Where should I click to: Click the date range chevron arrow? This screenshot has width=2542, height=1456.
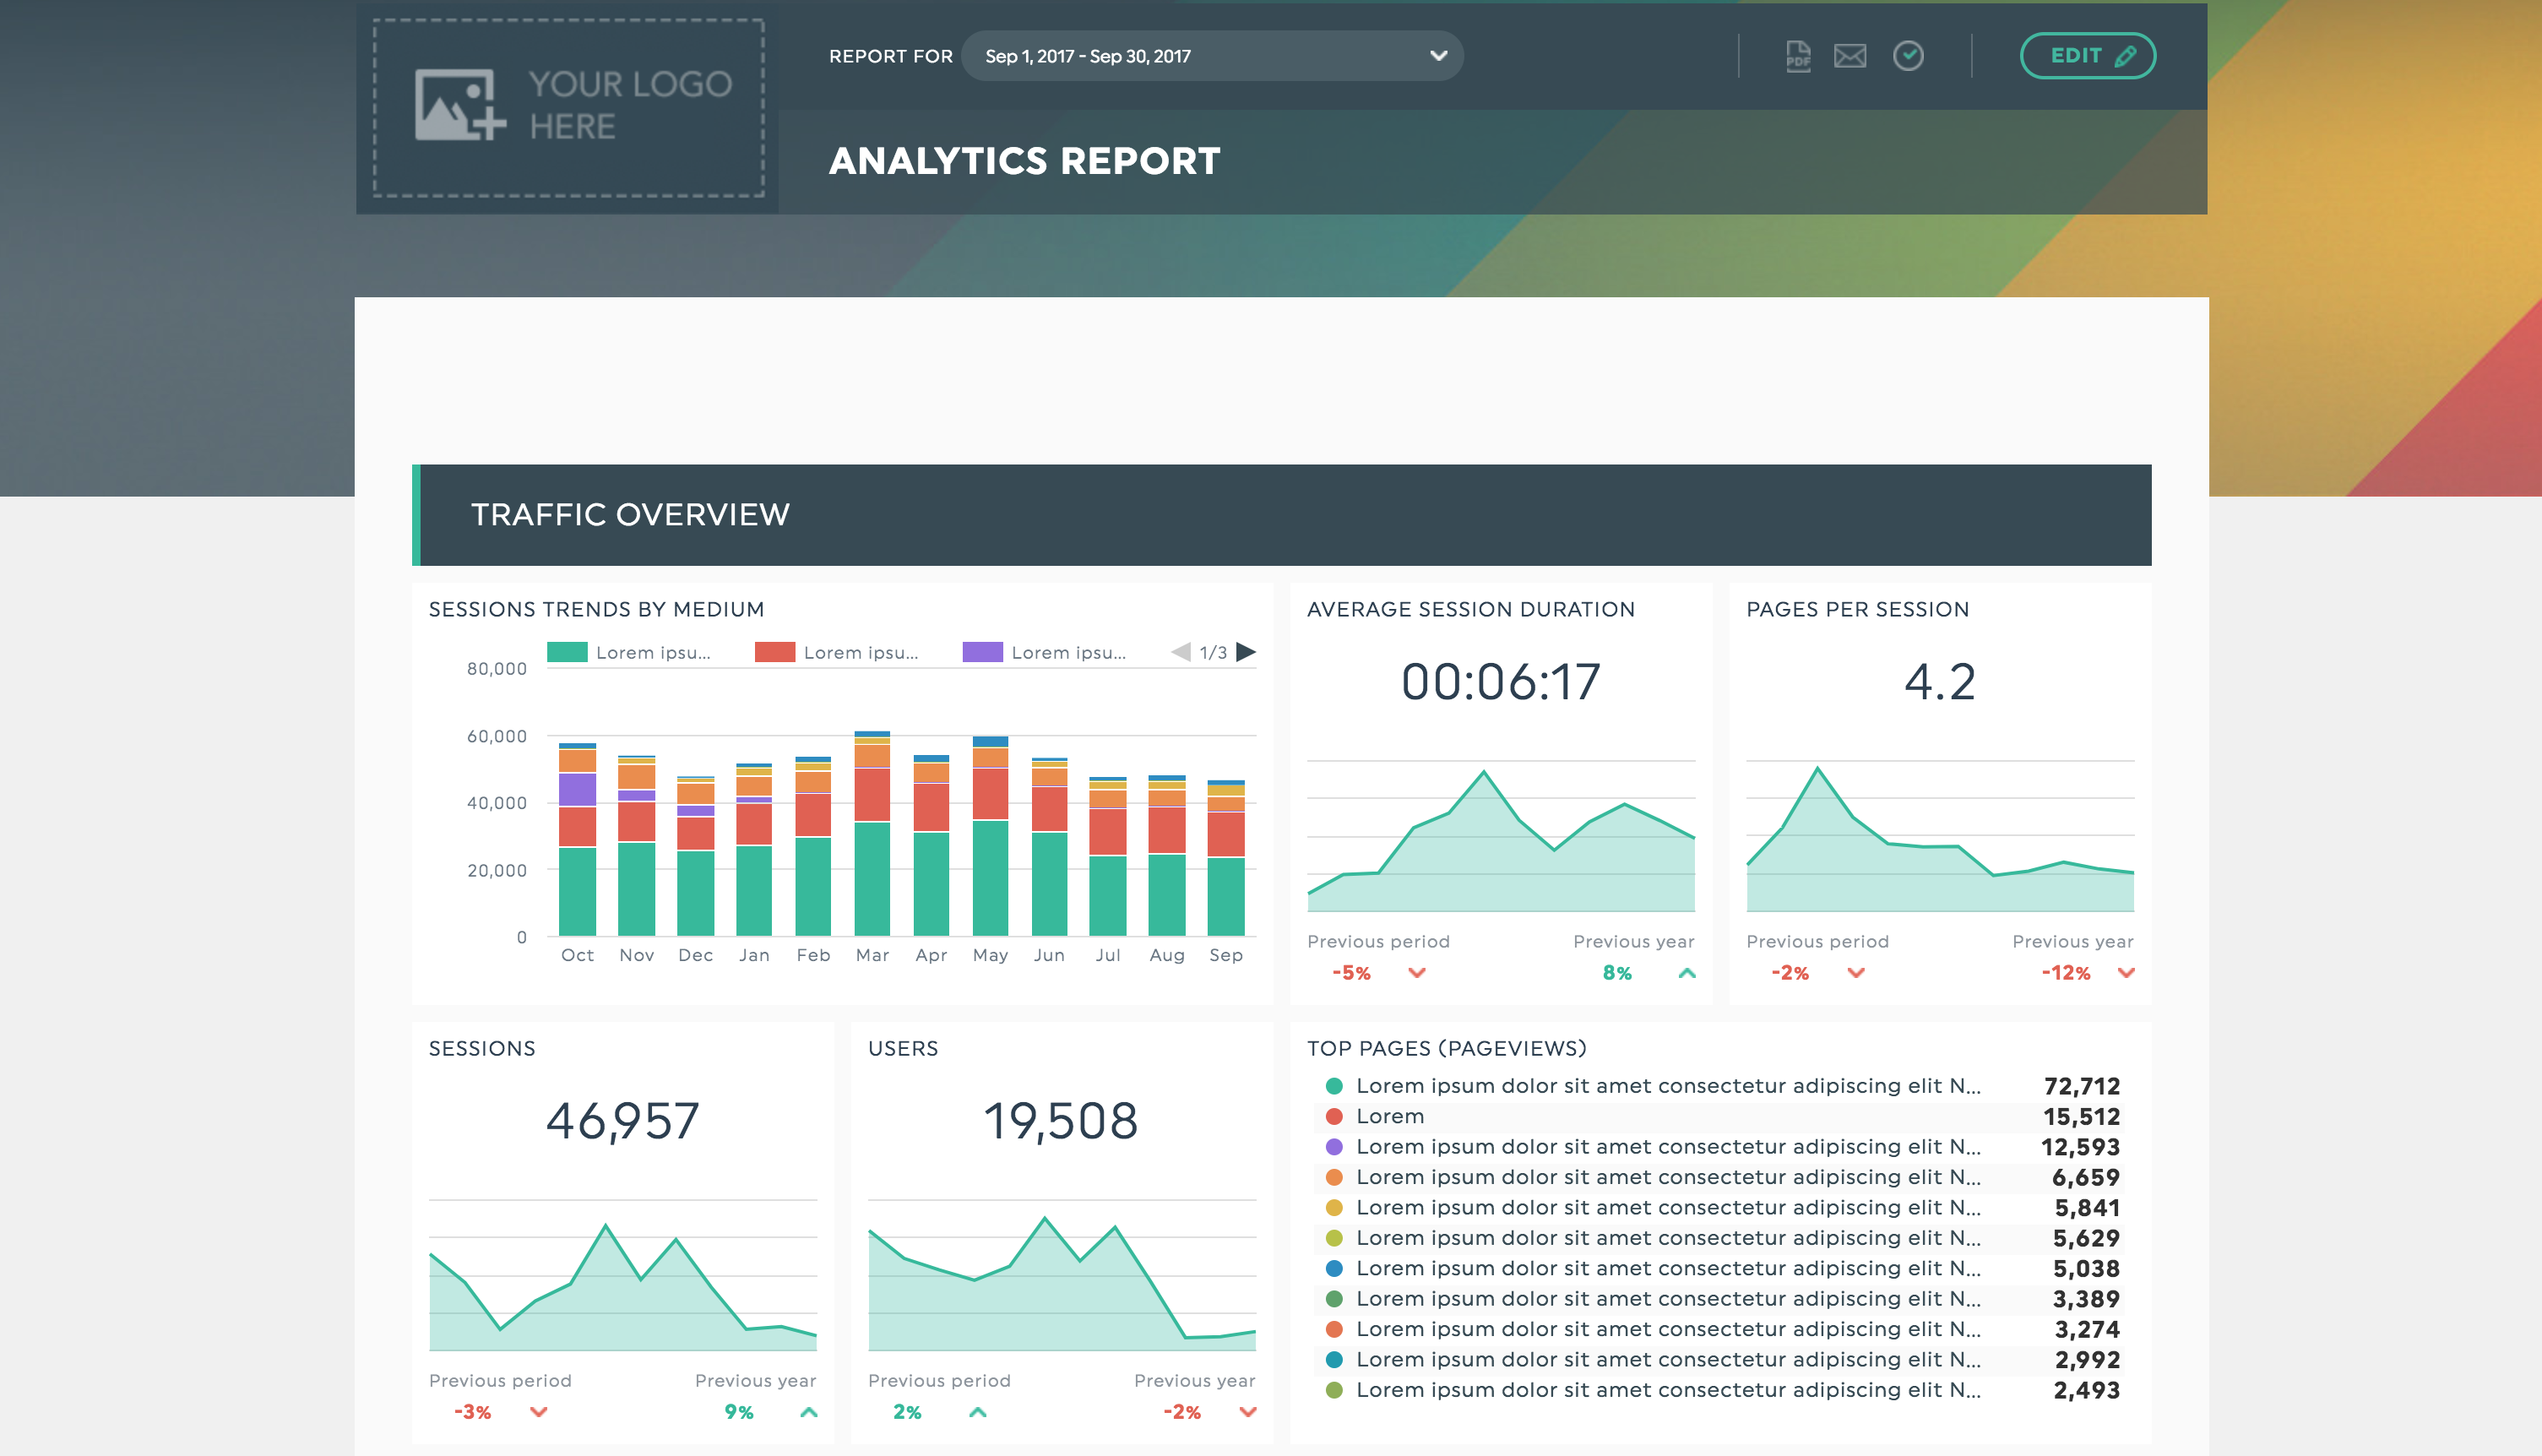click(1438, 56)
